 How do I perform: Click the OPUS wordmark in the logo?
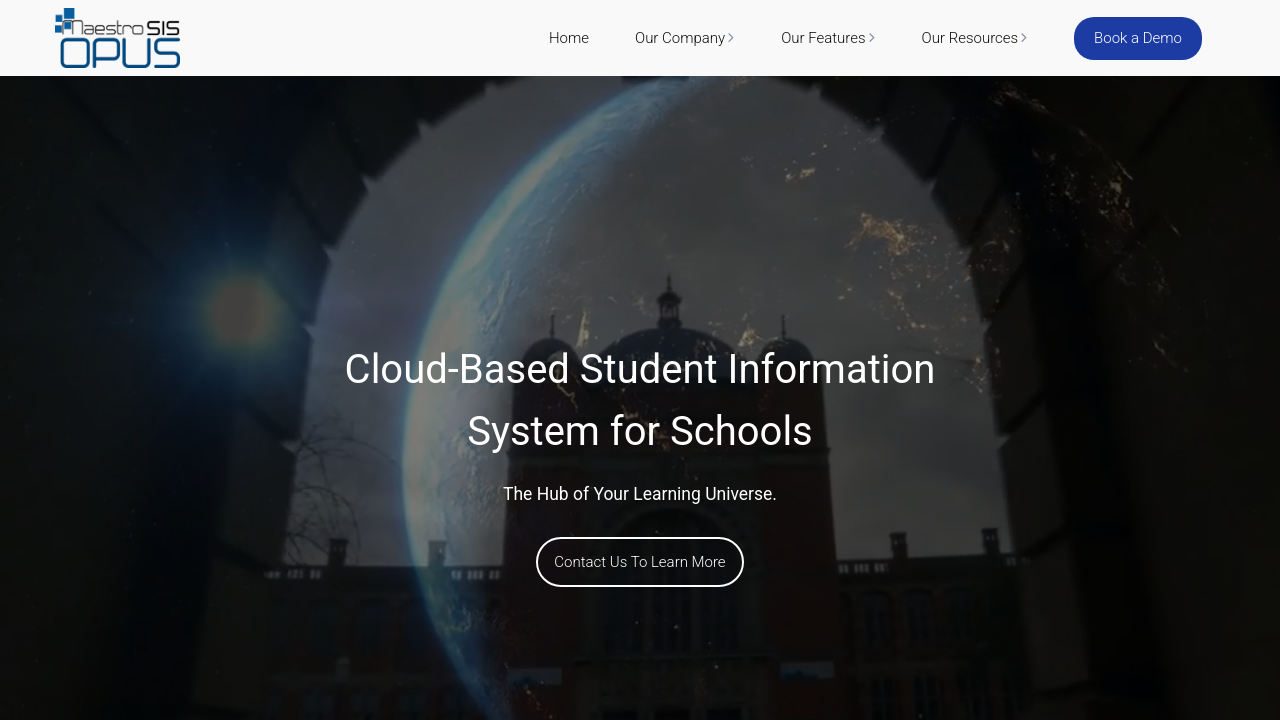pyautogui.click(x=120, y=52)
